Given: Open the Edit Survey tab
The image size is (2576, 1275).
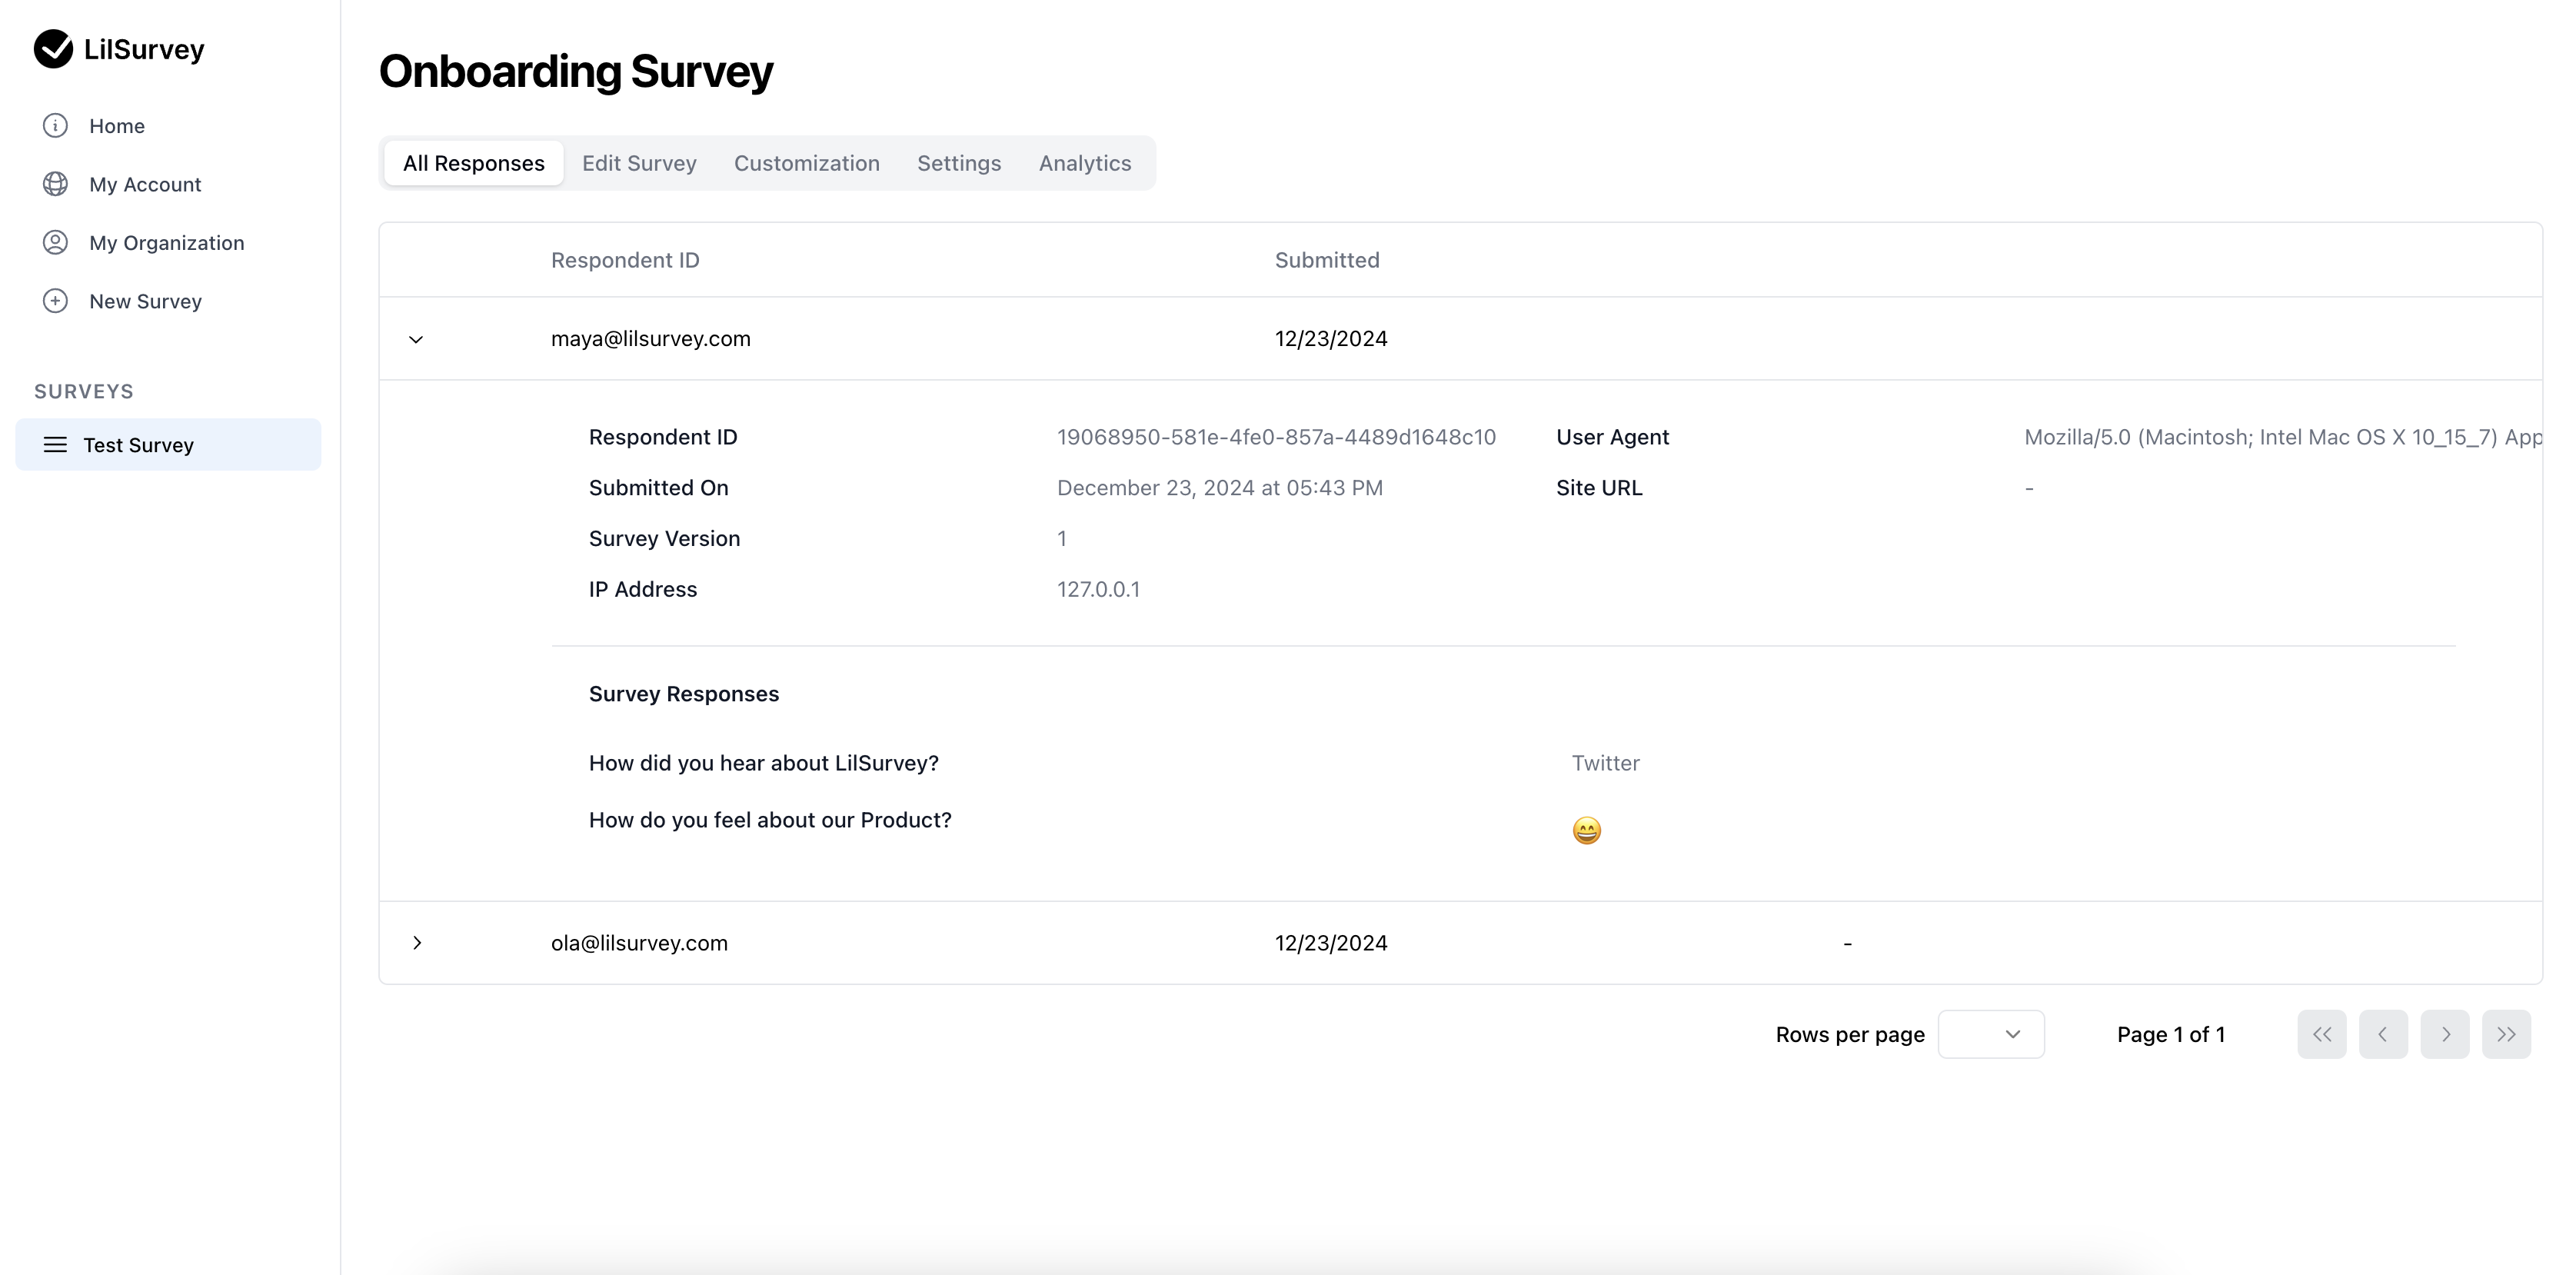Looking at the screenshot, I should click(x=639, y=163).
